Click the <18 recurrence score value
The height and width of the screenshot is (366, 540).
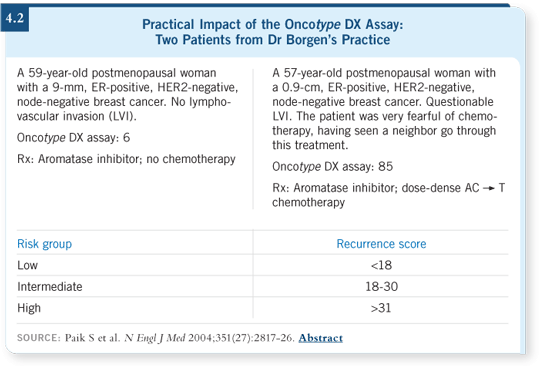click(381, 265)
